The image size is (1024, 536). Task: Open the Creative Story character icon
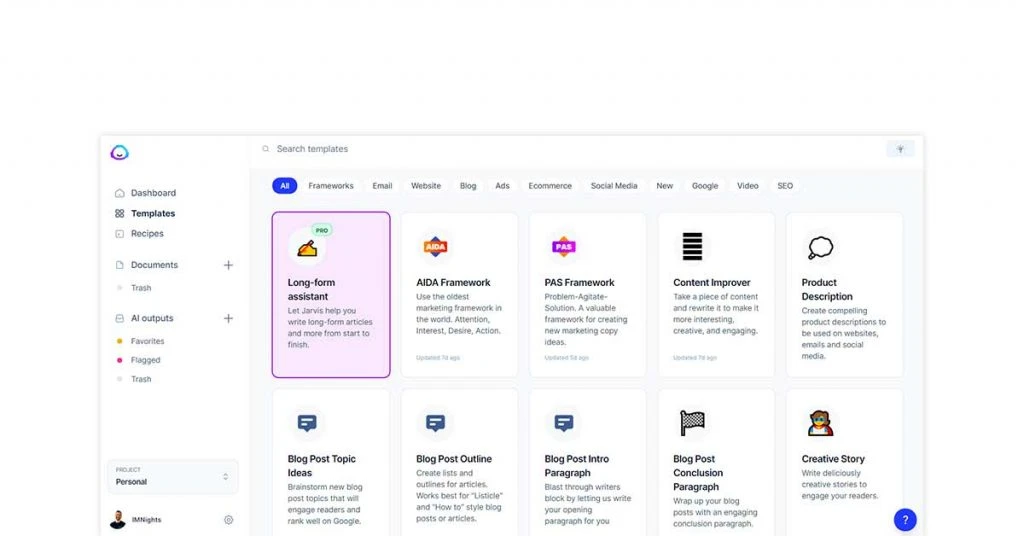point(820,423)
